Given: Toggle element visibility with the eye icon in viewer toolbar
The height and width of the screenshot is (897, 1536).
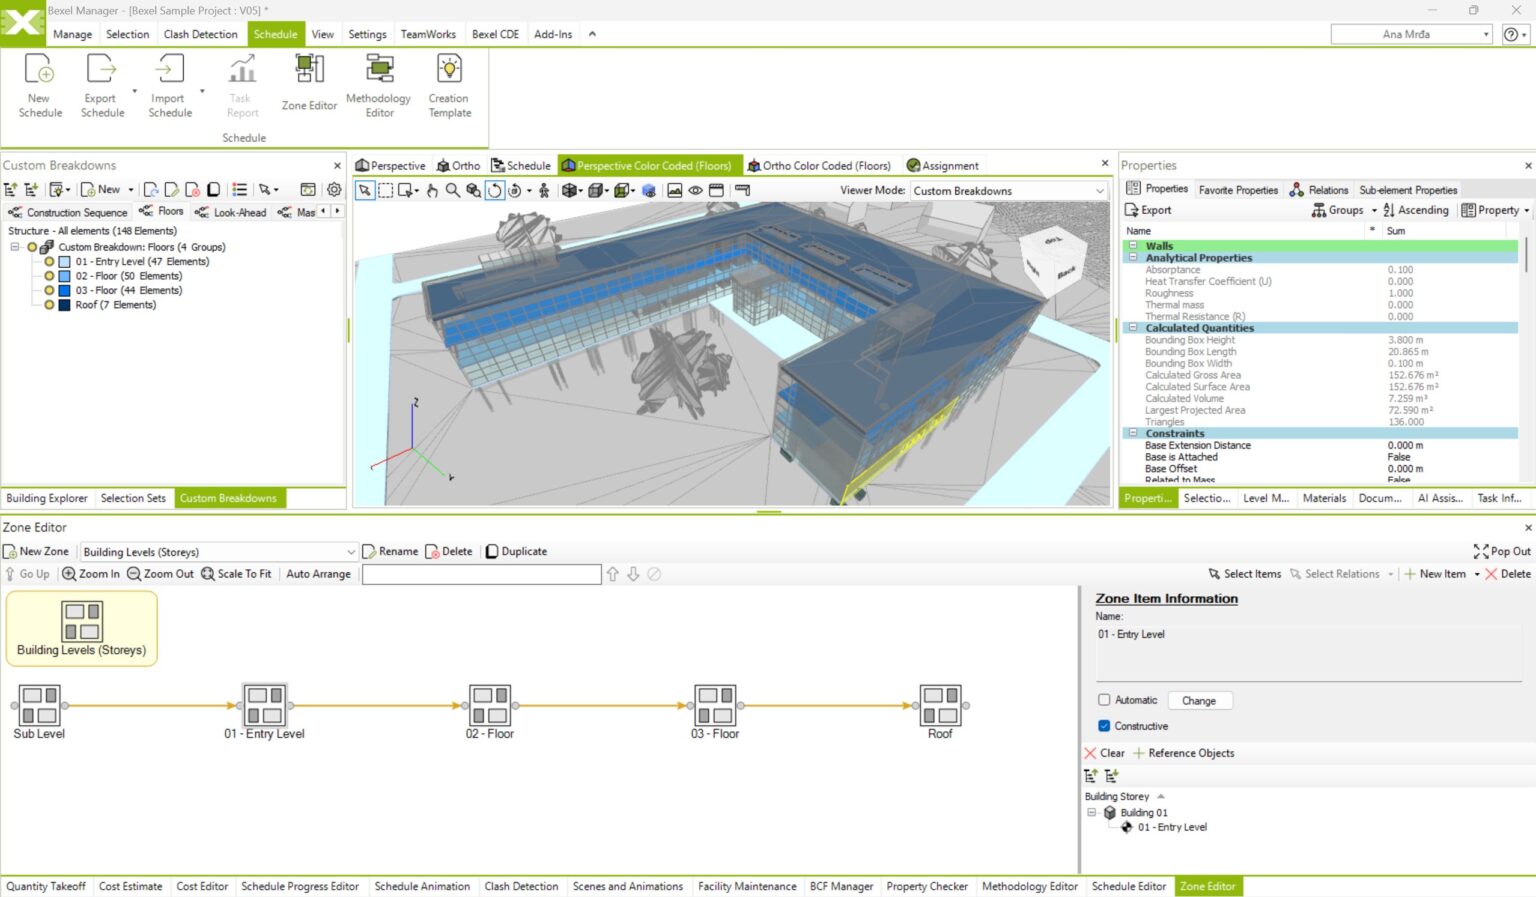Looking at the screenshot, I should click(695, 190).
